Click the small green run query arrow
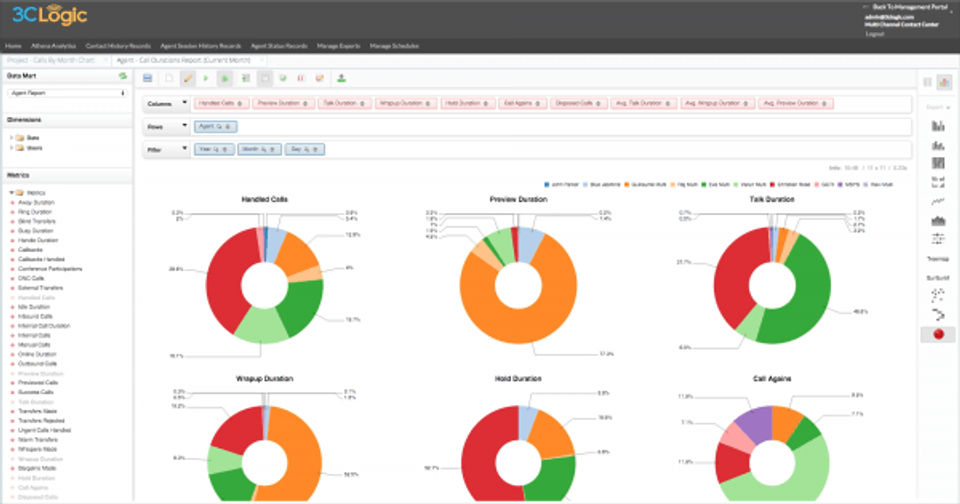 [206, 78]
